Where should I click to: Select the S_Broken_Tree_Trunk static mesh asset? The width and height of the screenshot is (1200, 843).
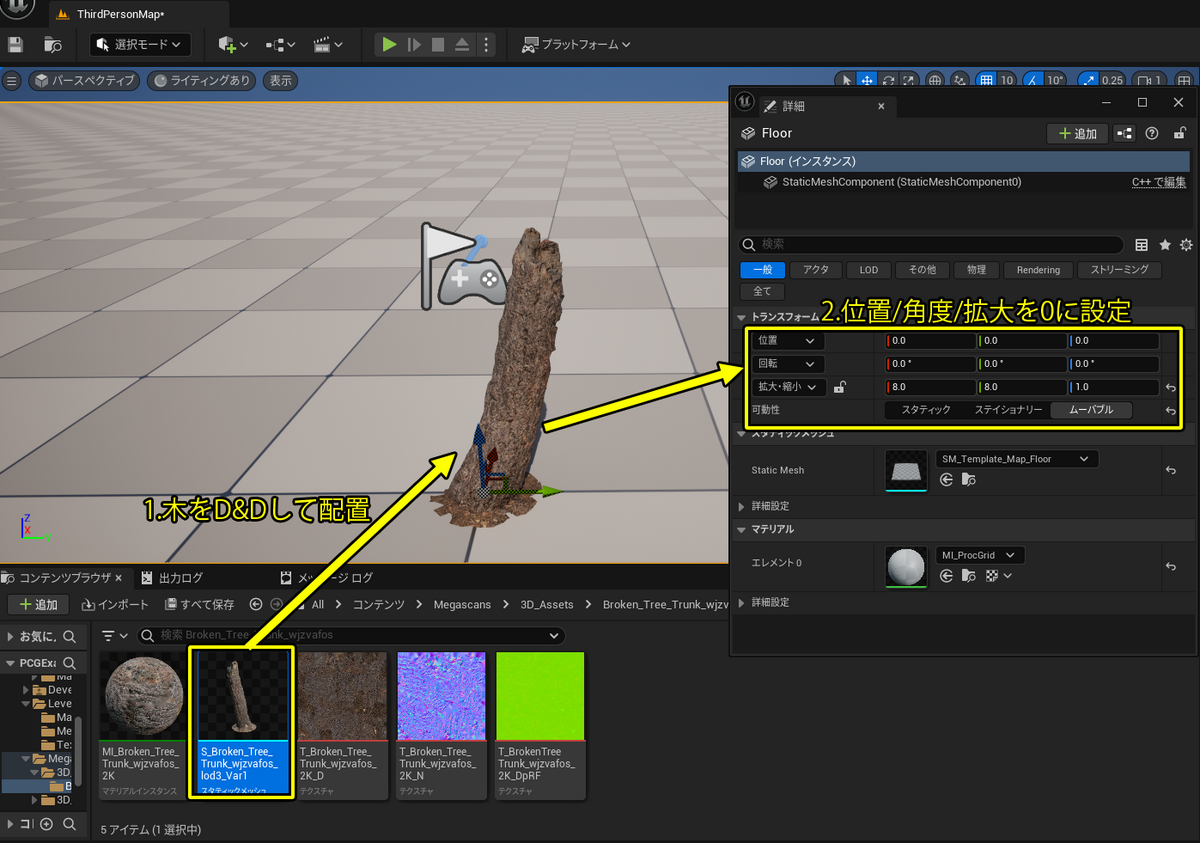pyautogui.click(x=244, y=723)
